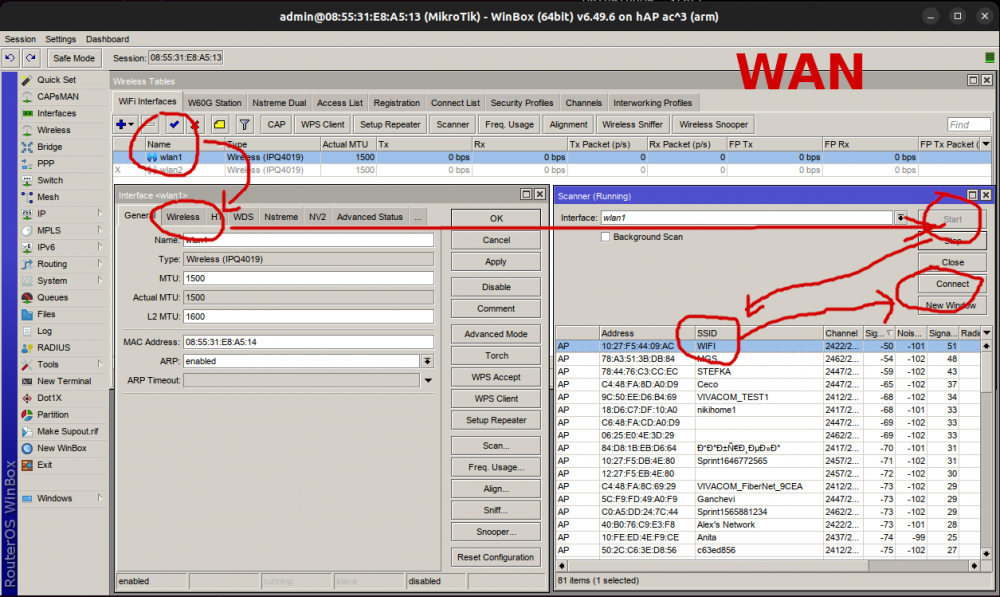Image resolution: width=1000 pixels, height=597 pixels.
Task: Open the Settings menu
Action: [x=60, y=39]
